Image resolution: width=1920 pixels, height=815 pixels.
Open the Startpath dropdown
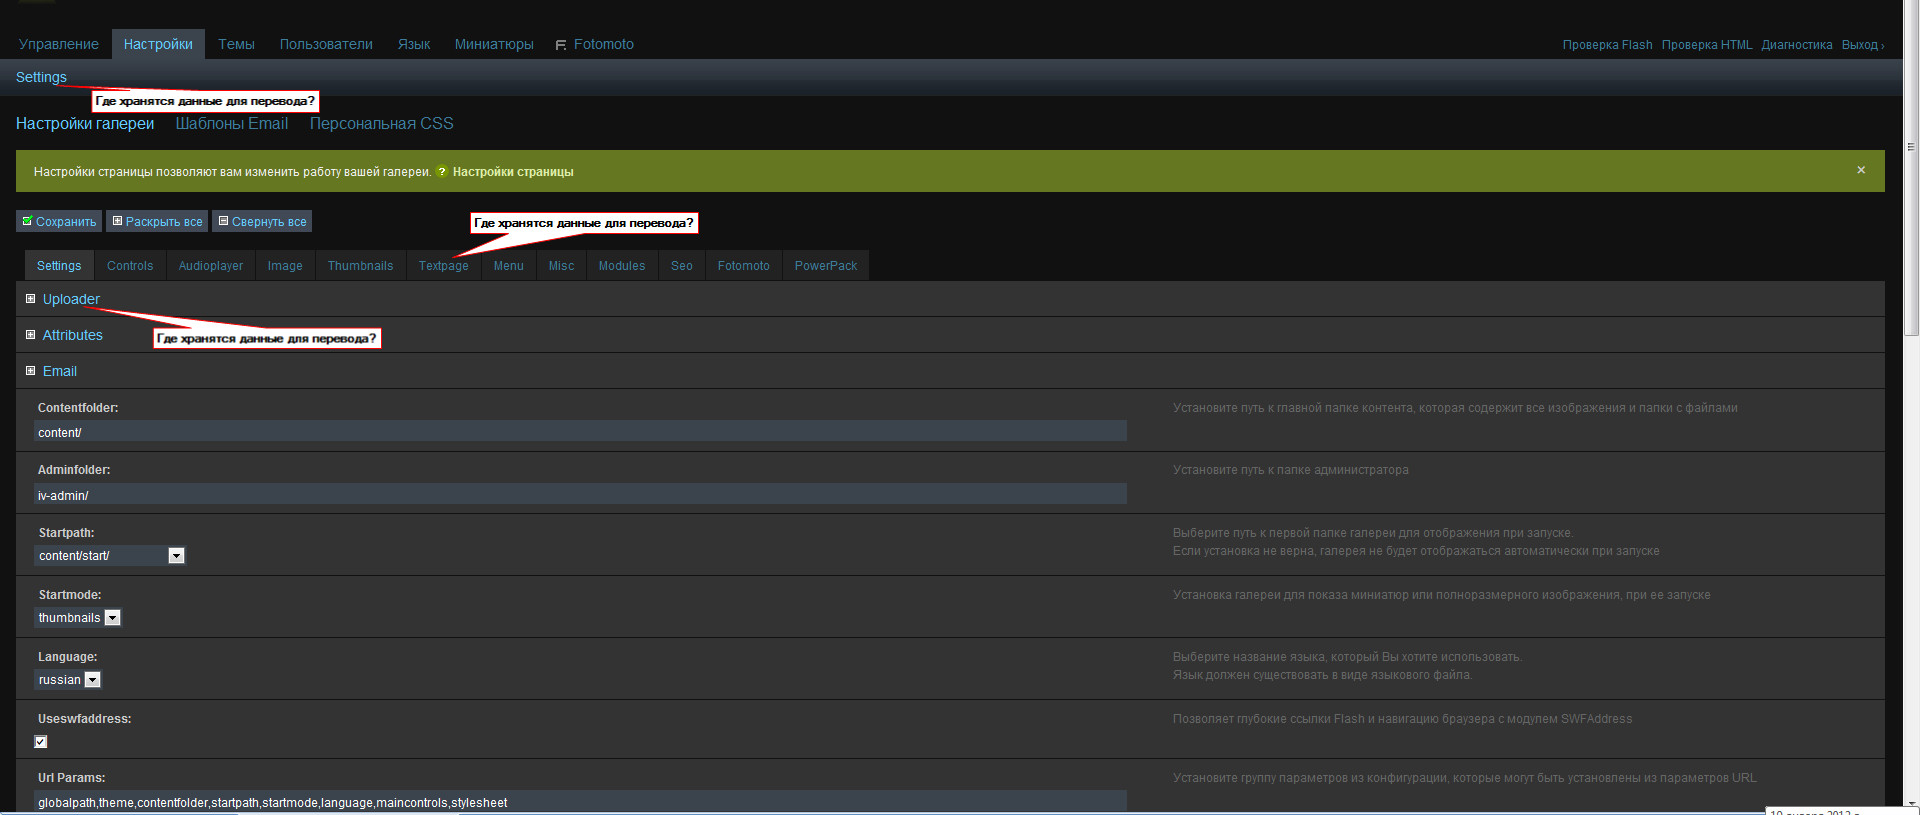(x=110, y=556)
